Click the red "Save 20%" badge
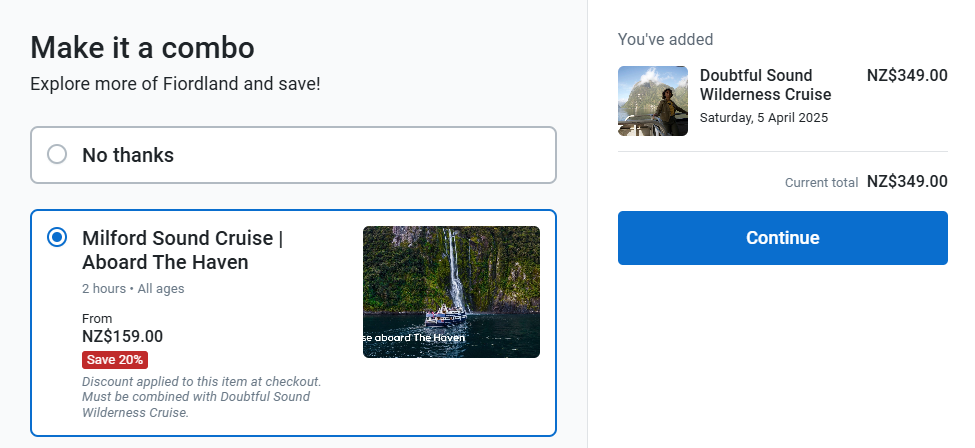Viewport: 975px width, 448px height. point(115,360)
